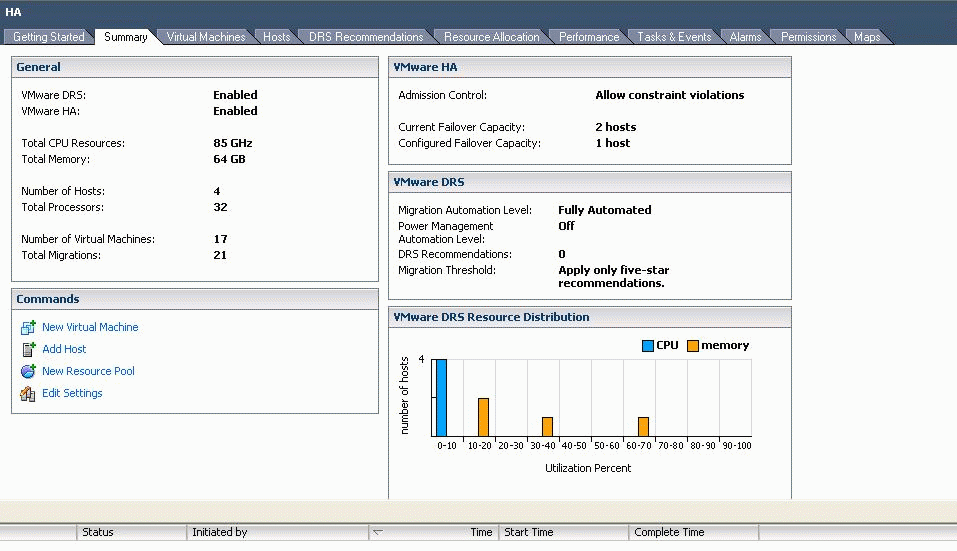Screen dimensions: 957x551
Task: Click the blue CPU legend swatch
Action: click(x=648, y=346)
